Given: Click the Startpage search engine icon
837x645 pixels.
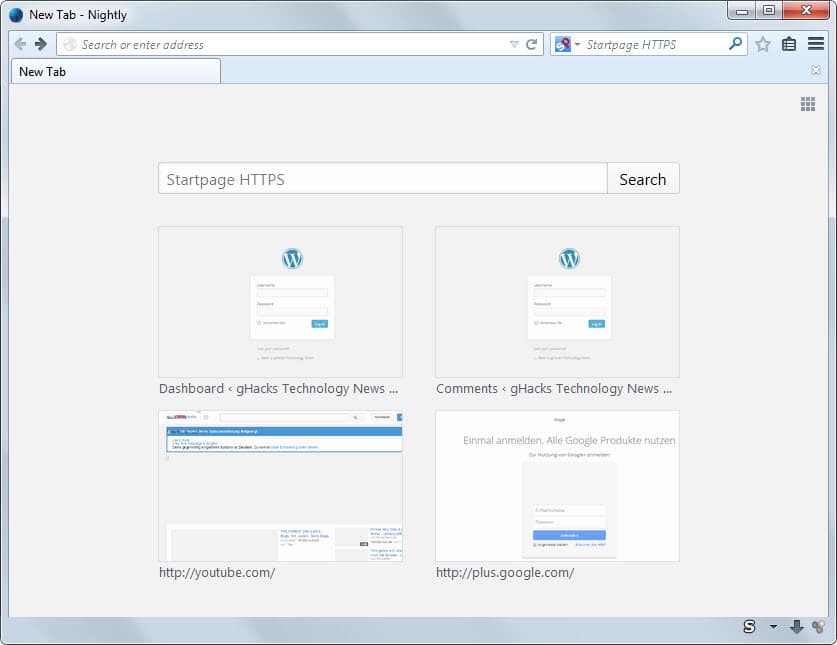Looking at the screenshot, I should tap(563, 44).
